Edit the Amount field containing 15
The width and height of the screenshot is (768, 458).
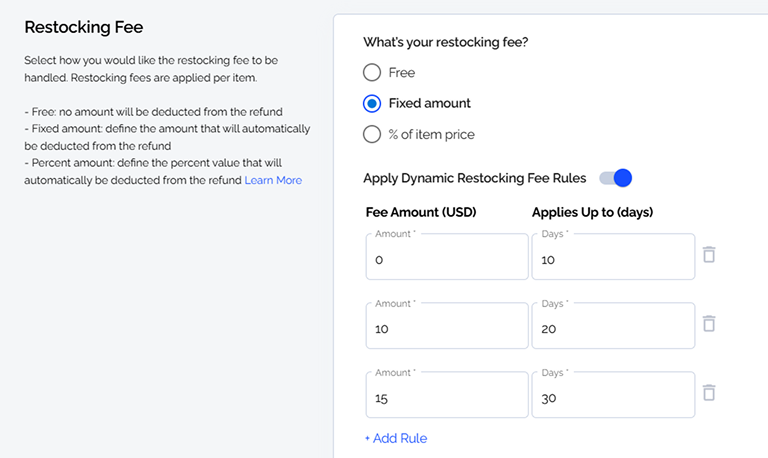point(447,395)
